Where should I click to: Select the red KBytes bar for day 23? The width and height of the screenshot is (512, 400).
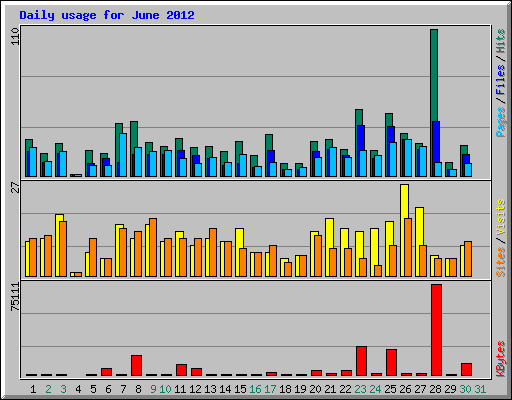click(361, 361)
